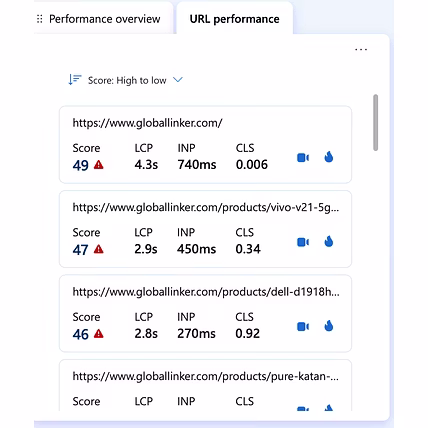
Task: Click the sort order icon
Action: 75,80
